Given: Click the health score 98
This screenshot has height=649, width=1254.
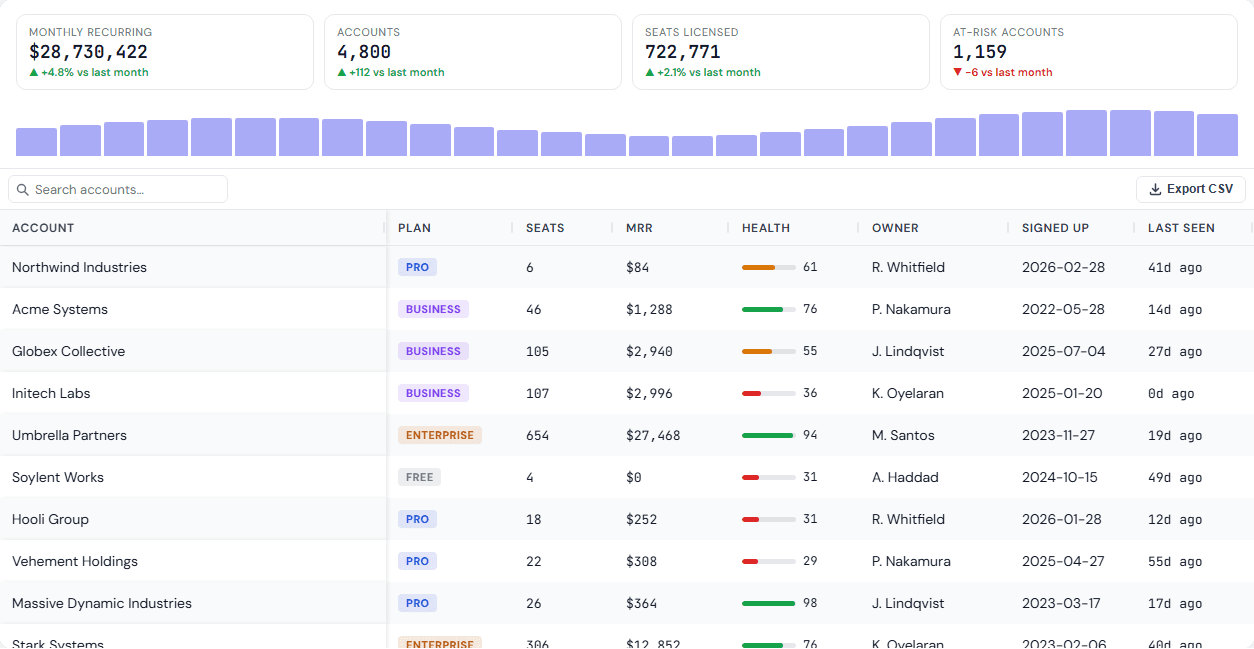Looking at the screenshot, I should click(810, 603).
